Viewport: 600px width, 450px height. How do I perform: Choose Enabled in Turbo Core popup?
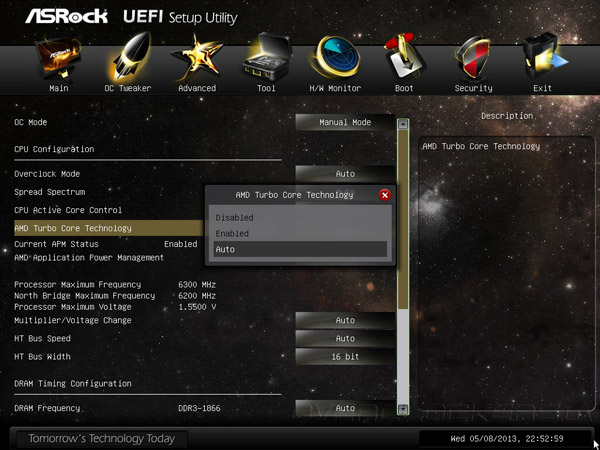pyautogui.click(x=300, y=233)
